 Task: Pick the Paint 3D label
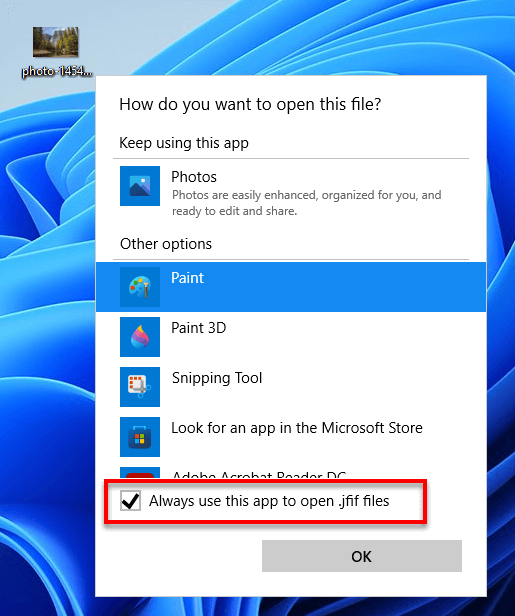coord(199,328)
